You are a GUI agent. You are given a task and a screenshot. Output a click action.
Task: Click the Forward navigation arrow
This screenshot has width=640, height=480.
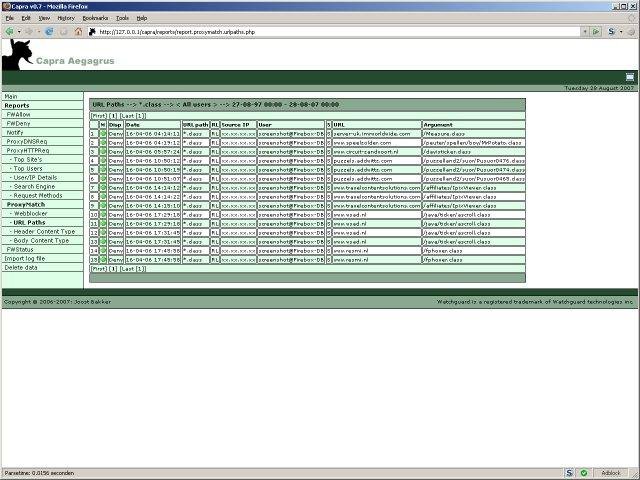pos(29,31)
